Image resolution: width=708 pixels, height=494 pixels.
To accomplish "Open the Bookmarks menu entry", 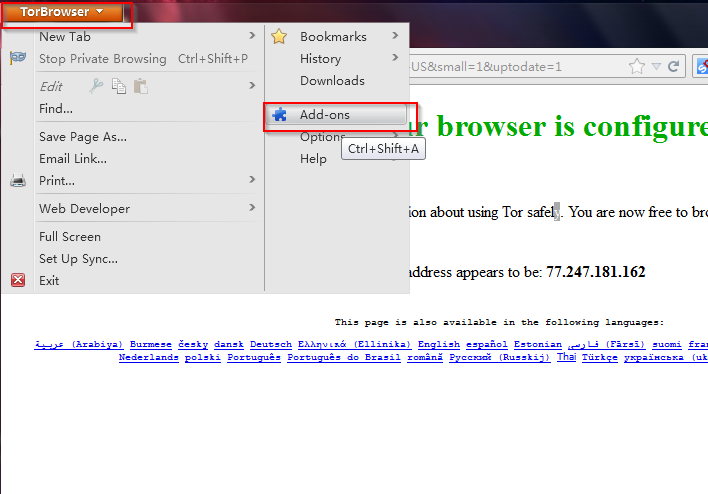I will point(333,37).
